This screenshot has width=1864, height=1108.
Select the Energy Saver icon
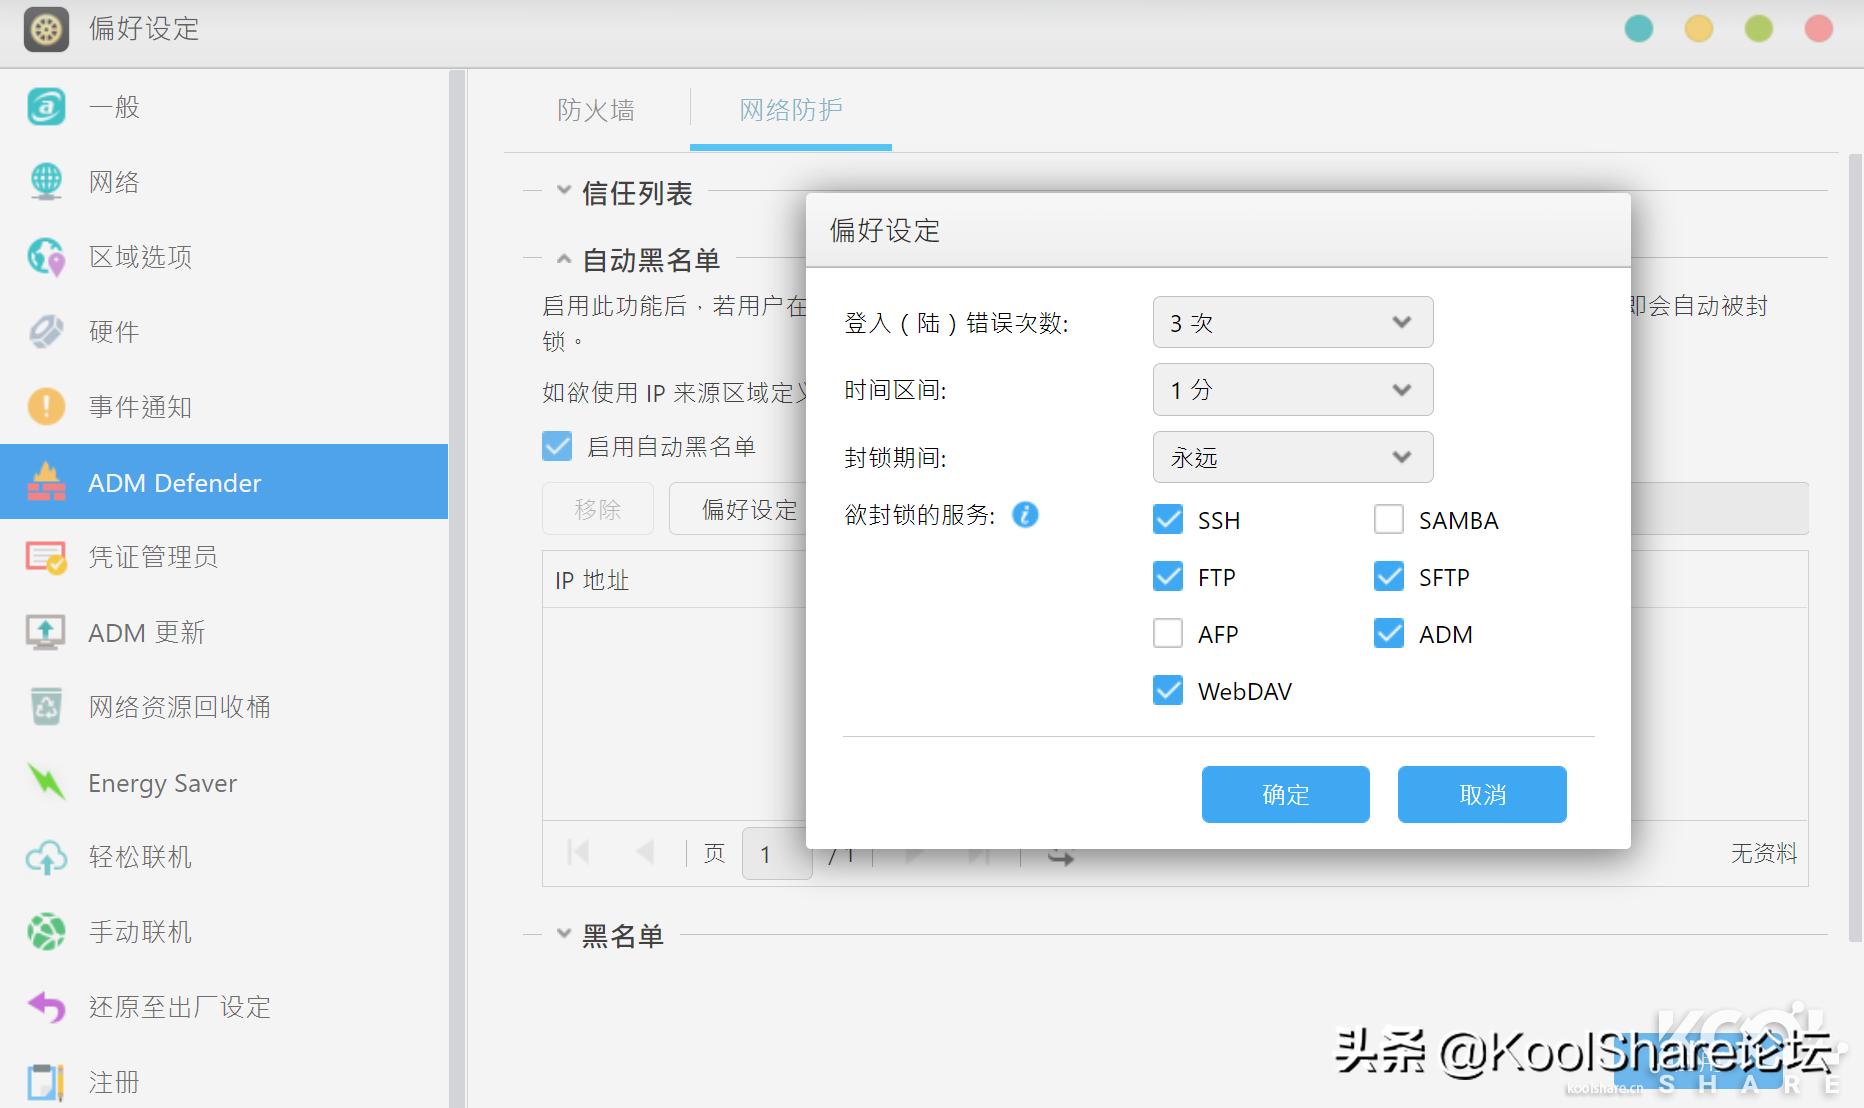pyautogui.click(x=46, y=782)
